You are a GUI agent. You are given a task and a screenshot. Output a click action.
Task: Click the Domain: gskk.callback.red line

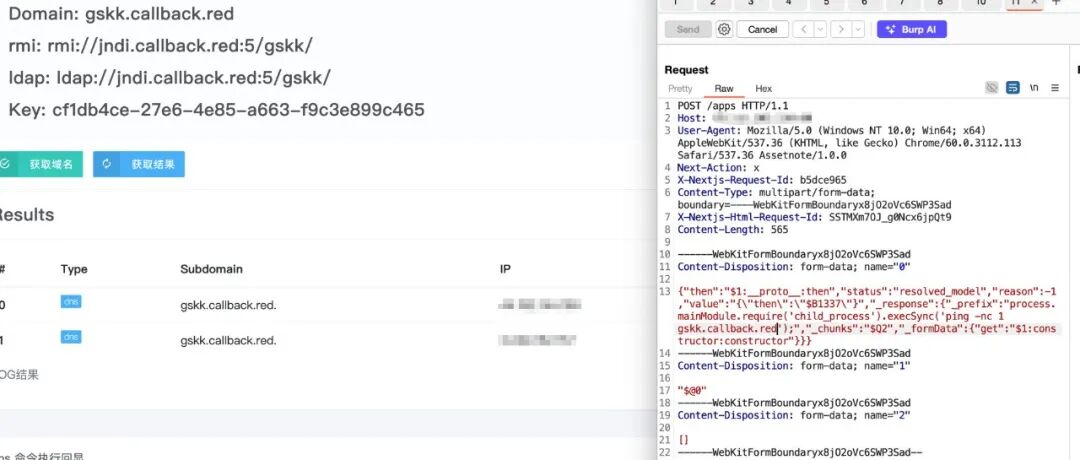click(x=121, y=14)
